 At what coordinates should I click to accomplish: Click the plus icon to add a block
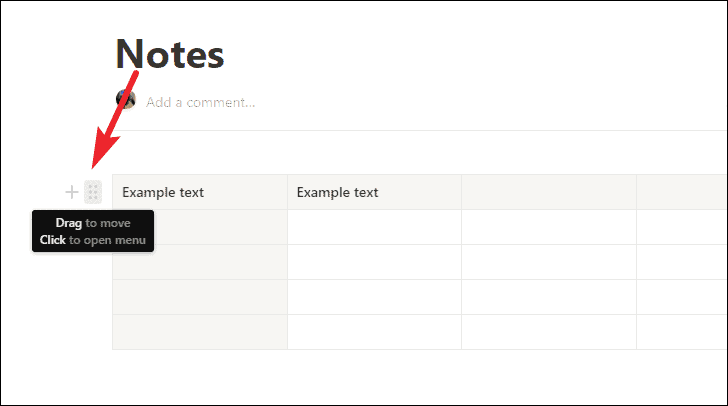point(71,192)
